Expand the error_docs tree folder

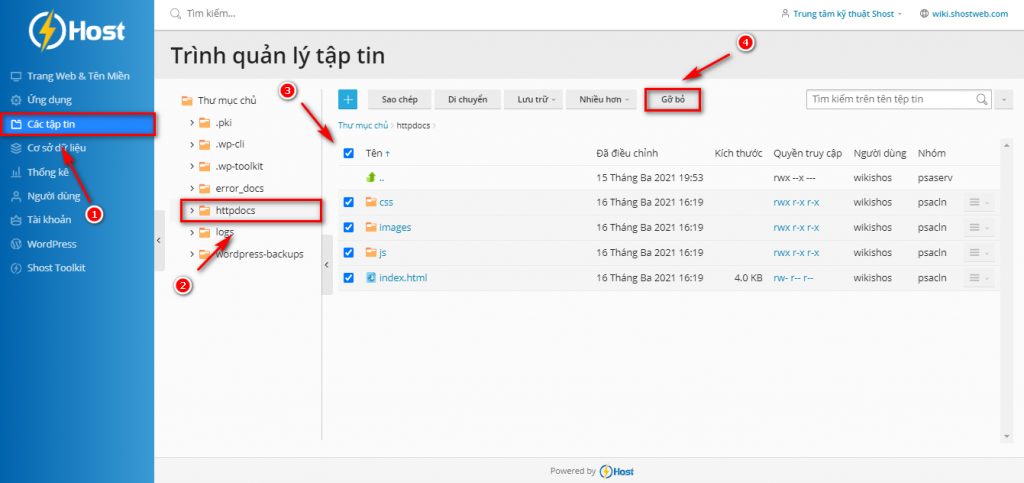pyautogui.click(x=192, y=188)
